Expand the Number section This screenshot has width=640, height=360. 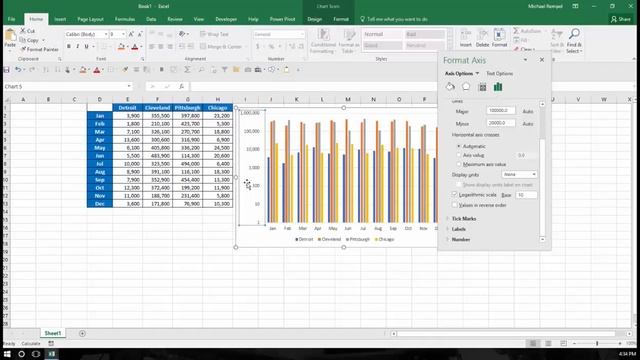point(461,240)
